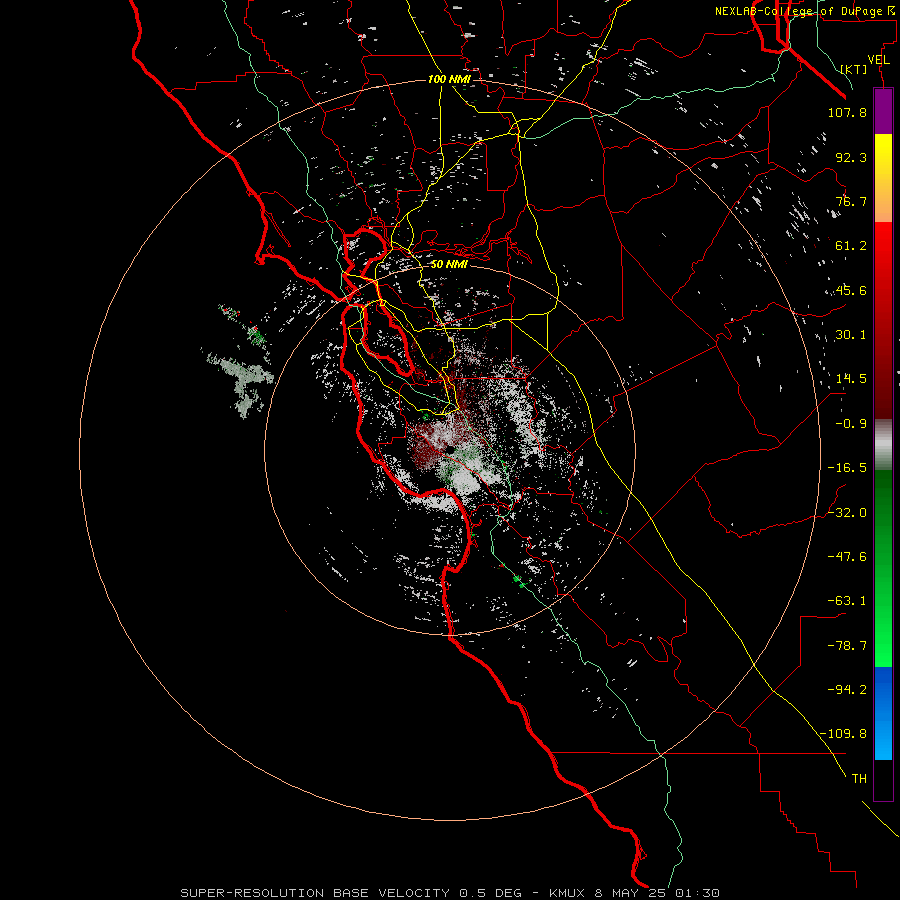Click the [KT] units label
Image resolution: width=900 pixels, height=900 pixels.
click(854, 69)
